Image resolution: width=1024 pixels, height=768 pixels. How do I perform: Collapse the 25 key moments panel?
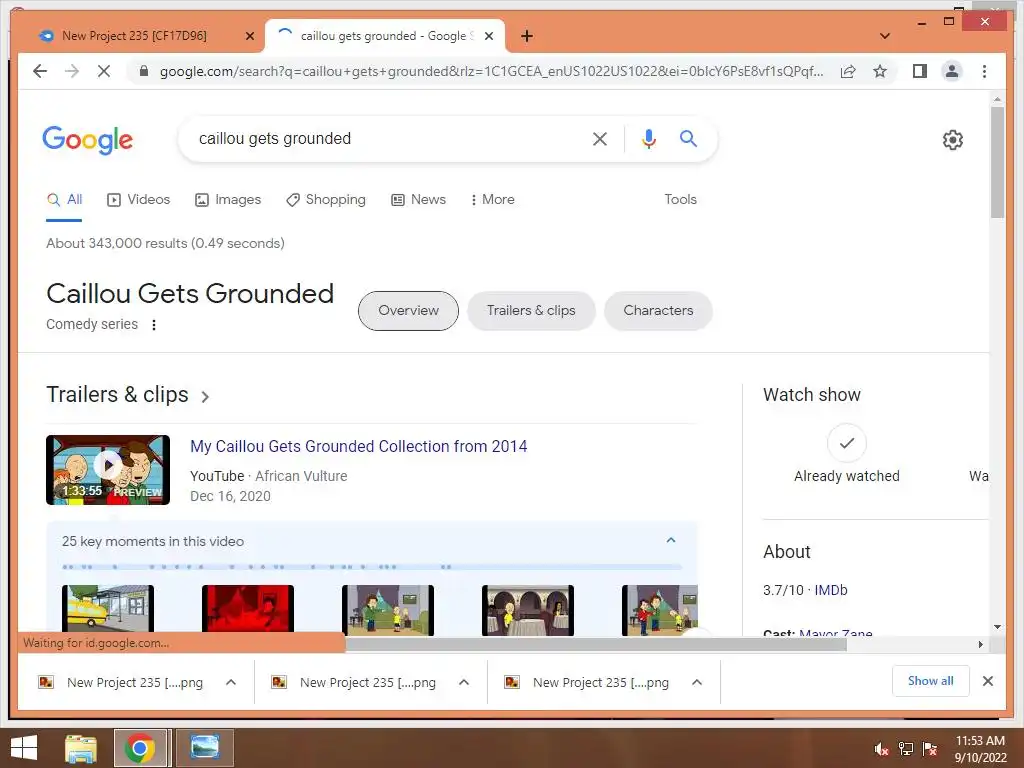(671, 541)
